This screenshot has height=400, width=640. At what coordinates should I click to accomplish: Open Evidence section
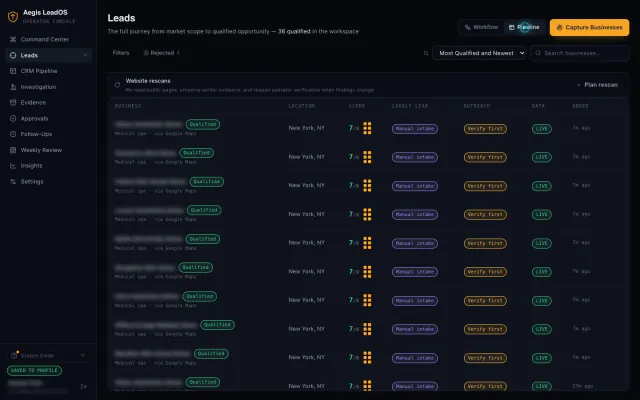coord(49,102)
